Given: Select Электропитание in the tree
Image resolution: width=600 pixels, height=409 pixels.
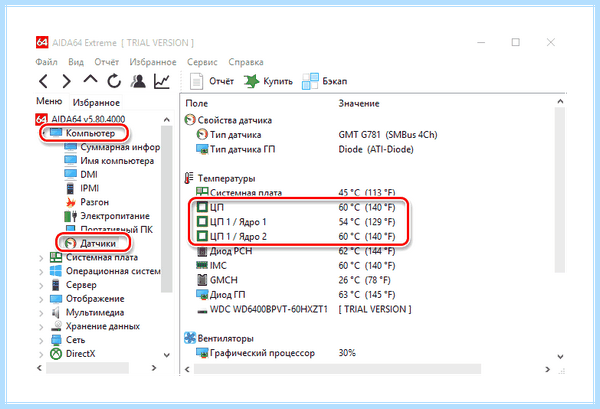Looking at the screenshot, I should (115, 216).
